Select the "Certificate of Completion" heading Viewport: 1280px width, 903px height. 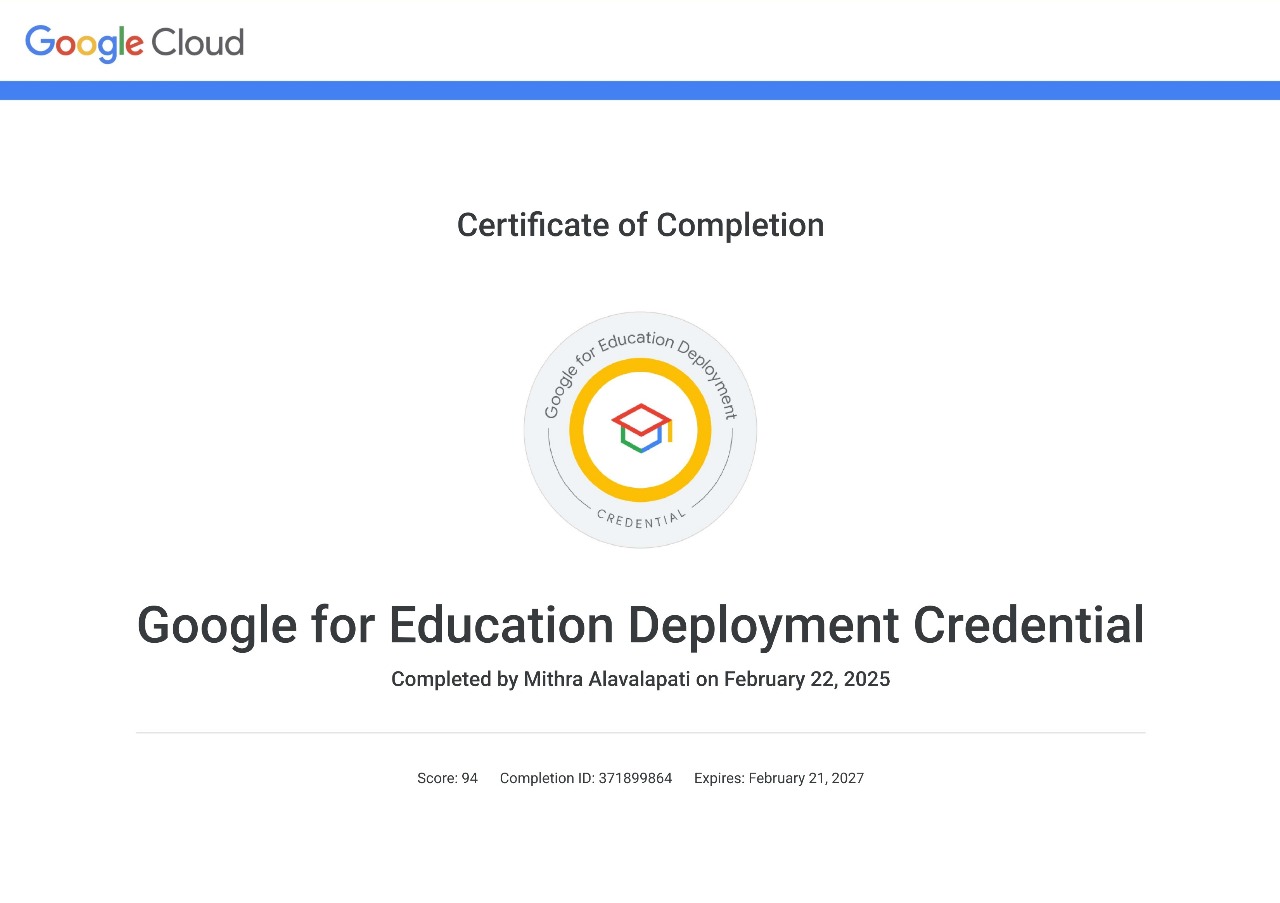pyautogui.click(x=640, y=225)
